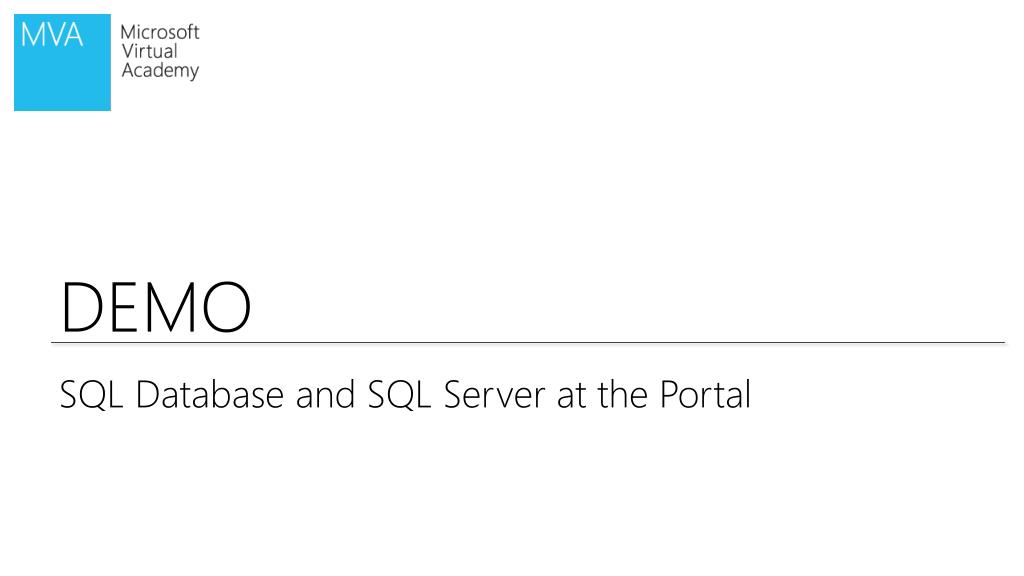Click the word "Database" in the subtitle

point(208,395)
